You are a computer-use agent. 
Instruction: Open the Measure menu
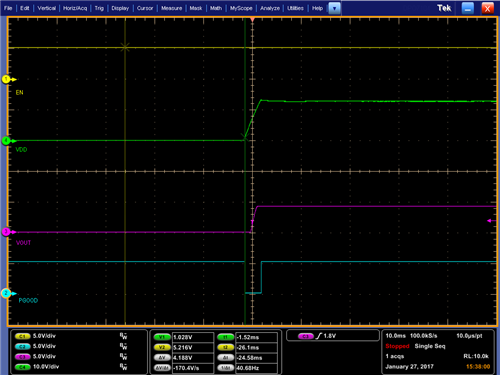pyautogui.click(x=171, y=8)
